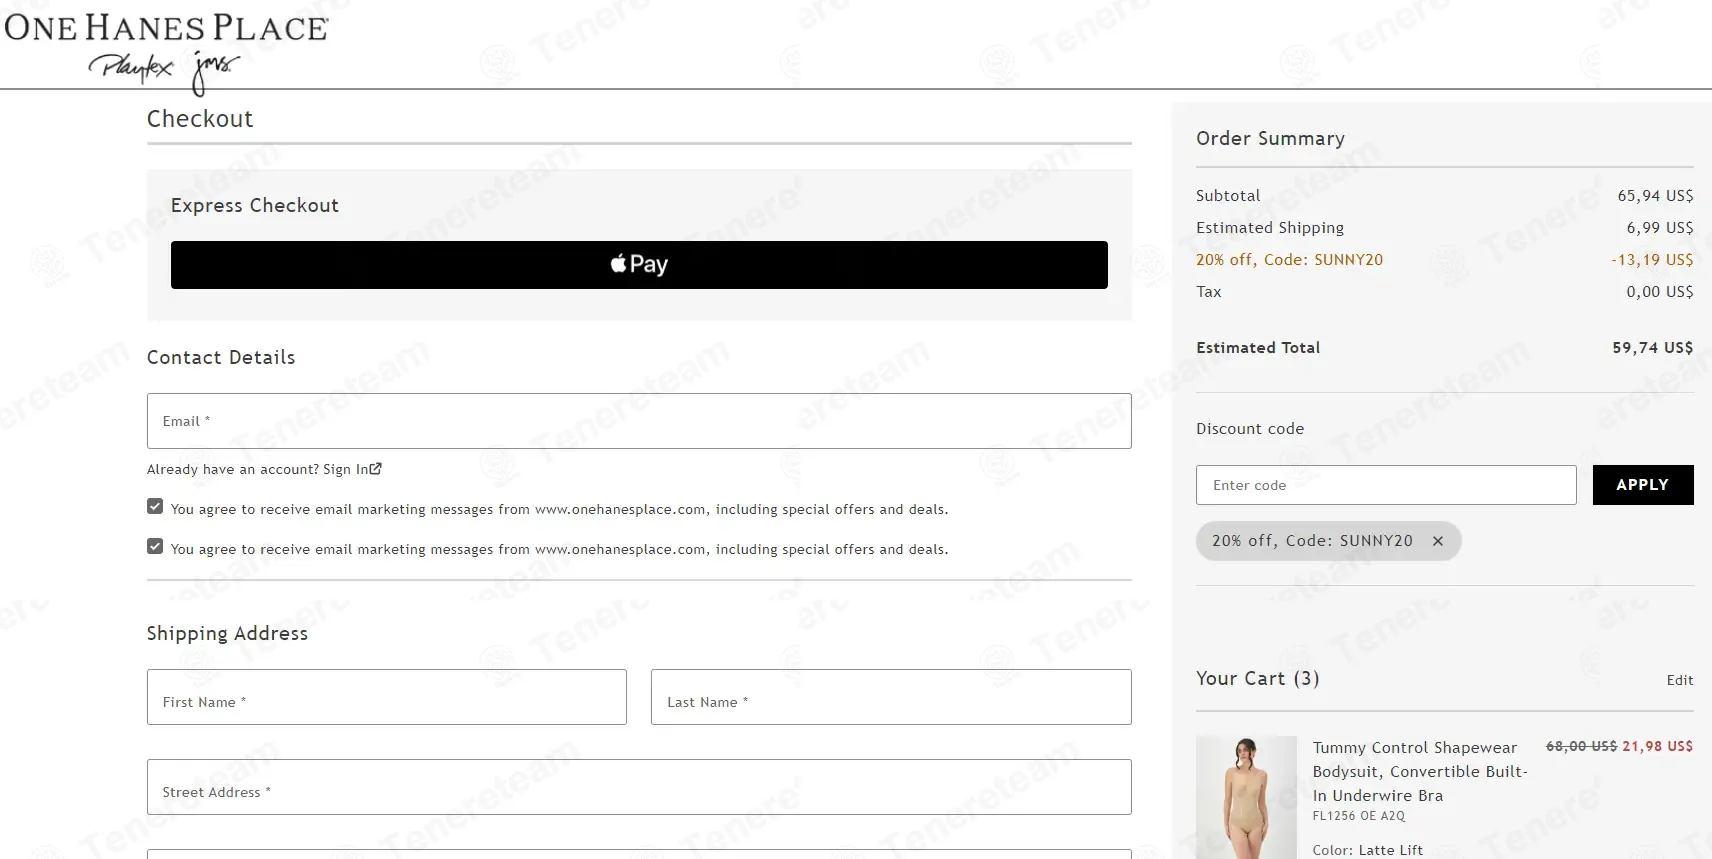Click the shipping cost 6,99 US$
Screen dimensions: 1712x859
[x=1660, y=228]
